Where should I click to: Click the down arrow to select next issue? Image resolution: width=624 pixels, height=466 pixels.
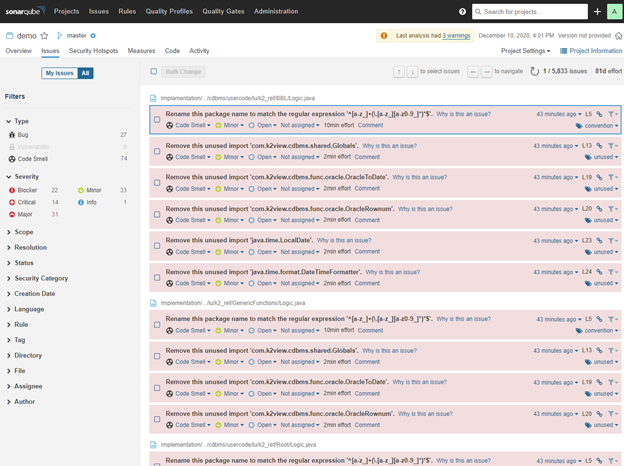tap(412, 71)
